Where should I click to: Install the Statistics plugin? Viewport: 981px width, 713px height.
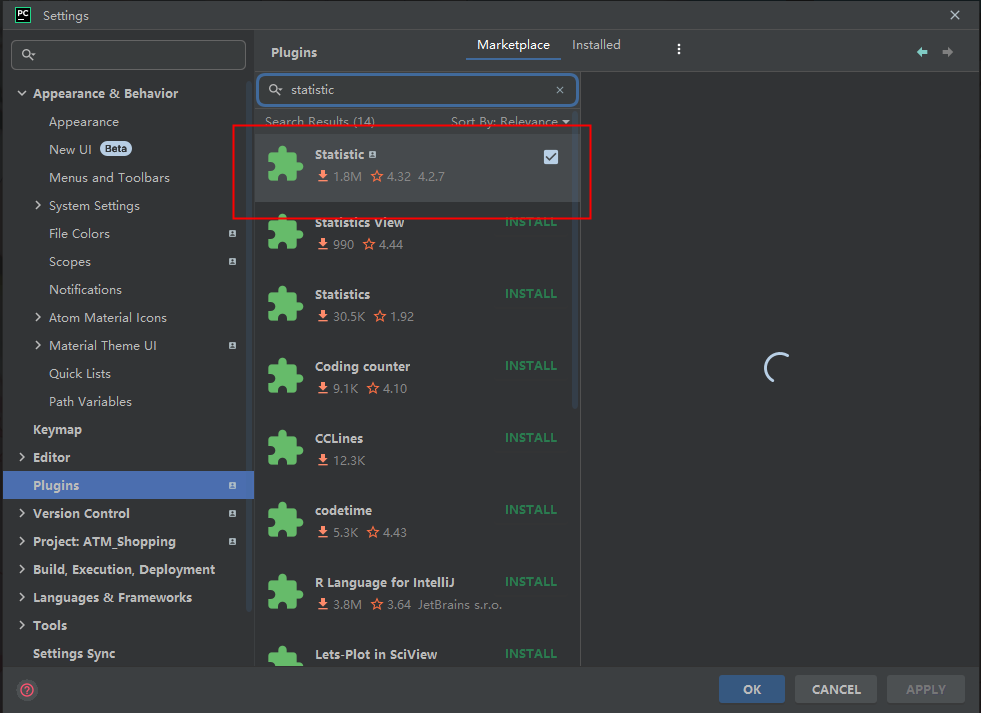click(531, 294)
